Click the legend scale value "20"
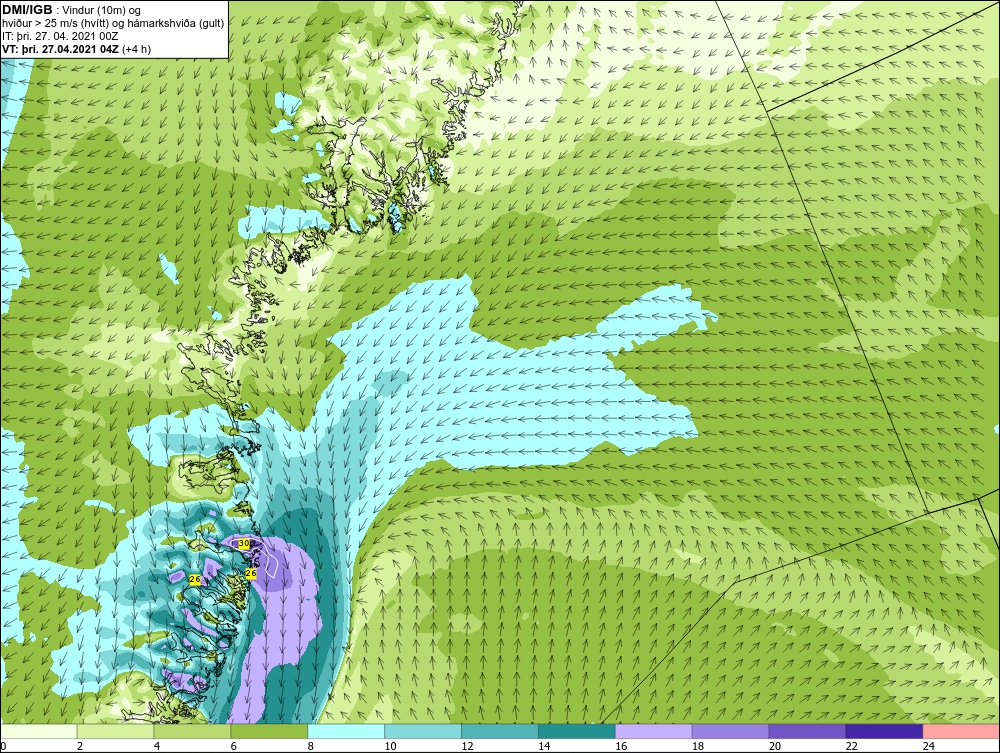The image size is (1000, 753). 775,746
